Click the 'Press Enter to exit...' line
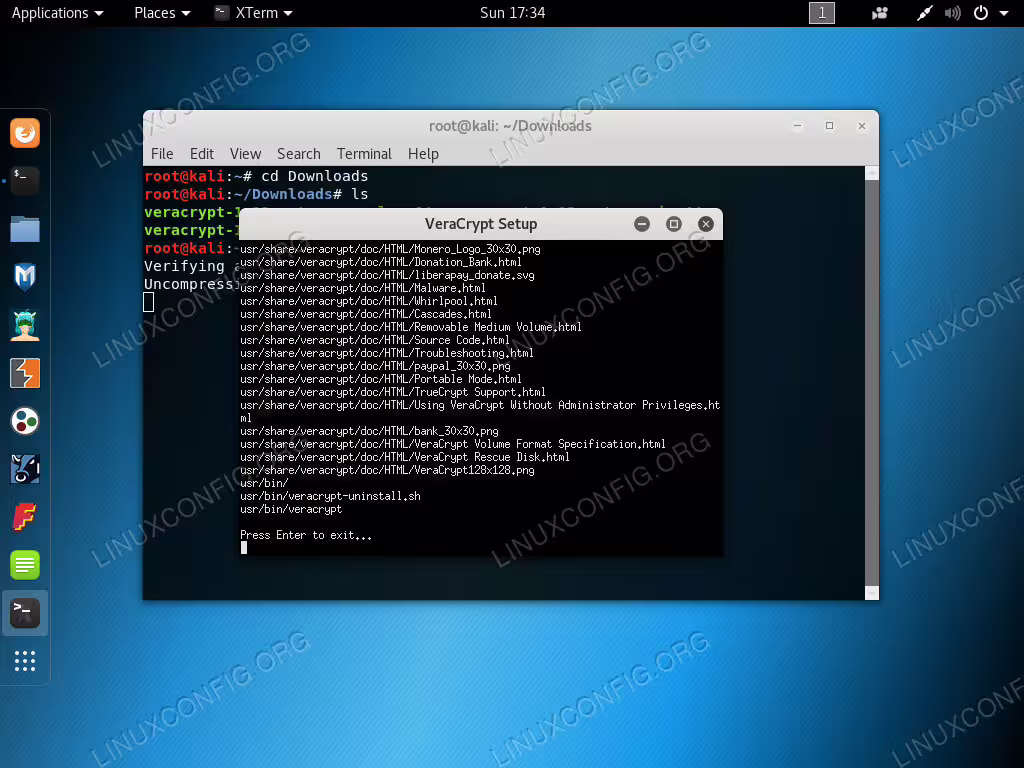This screenshot has width=1024, height=768. (x=306, y=535)
